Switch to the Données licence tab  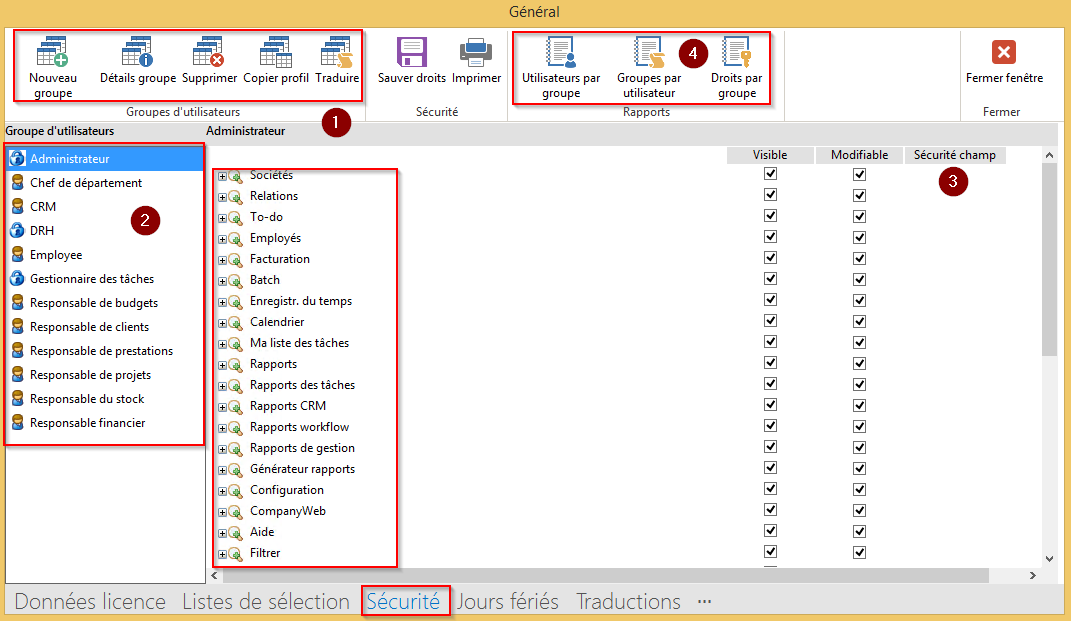[90, 602]
